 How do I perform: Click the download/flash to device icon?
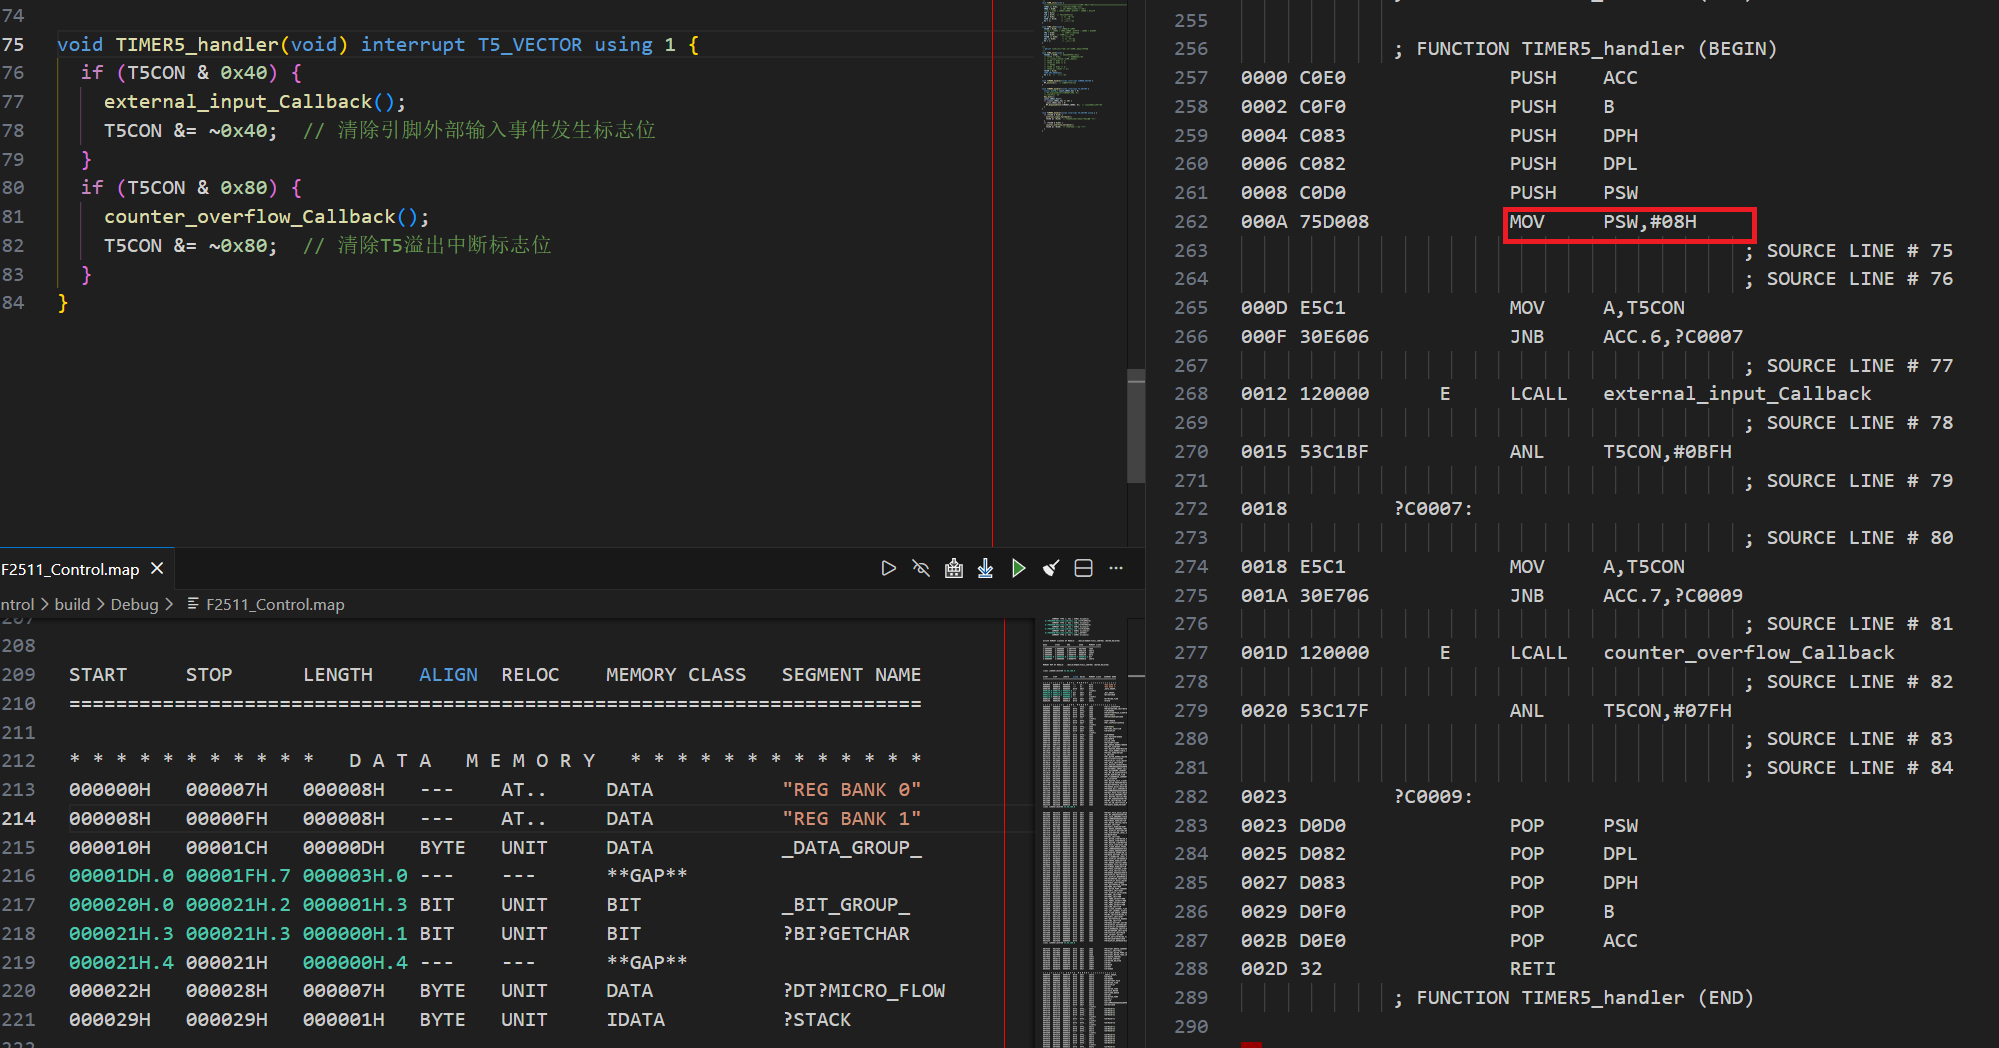985,569
